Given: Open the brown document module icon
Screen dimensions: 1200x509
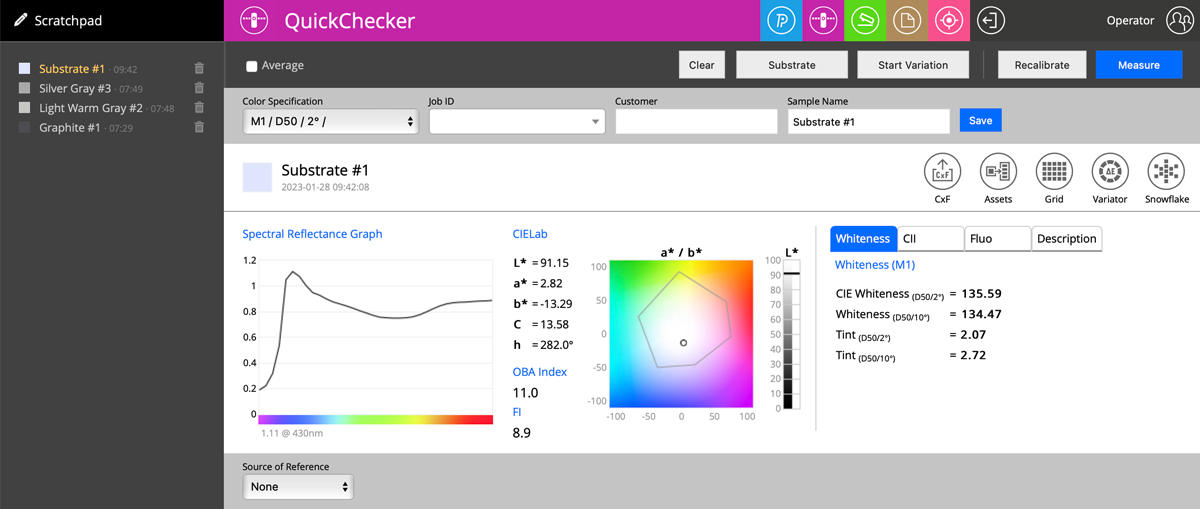Looking at the screenshot, I should point(907,20).
